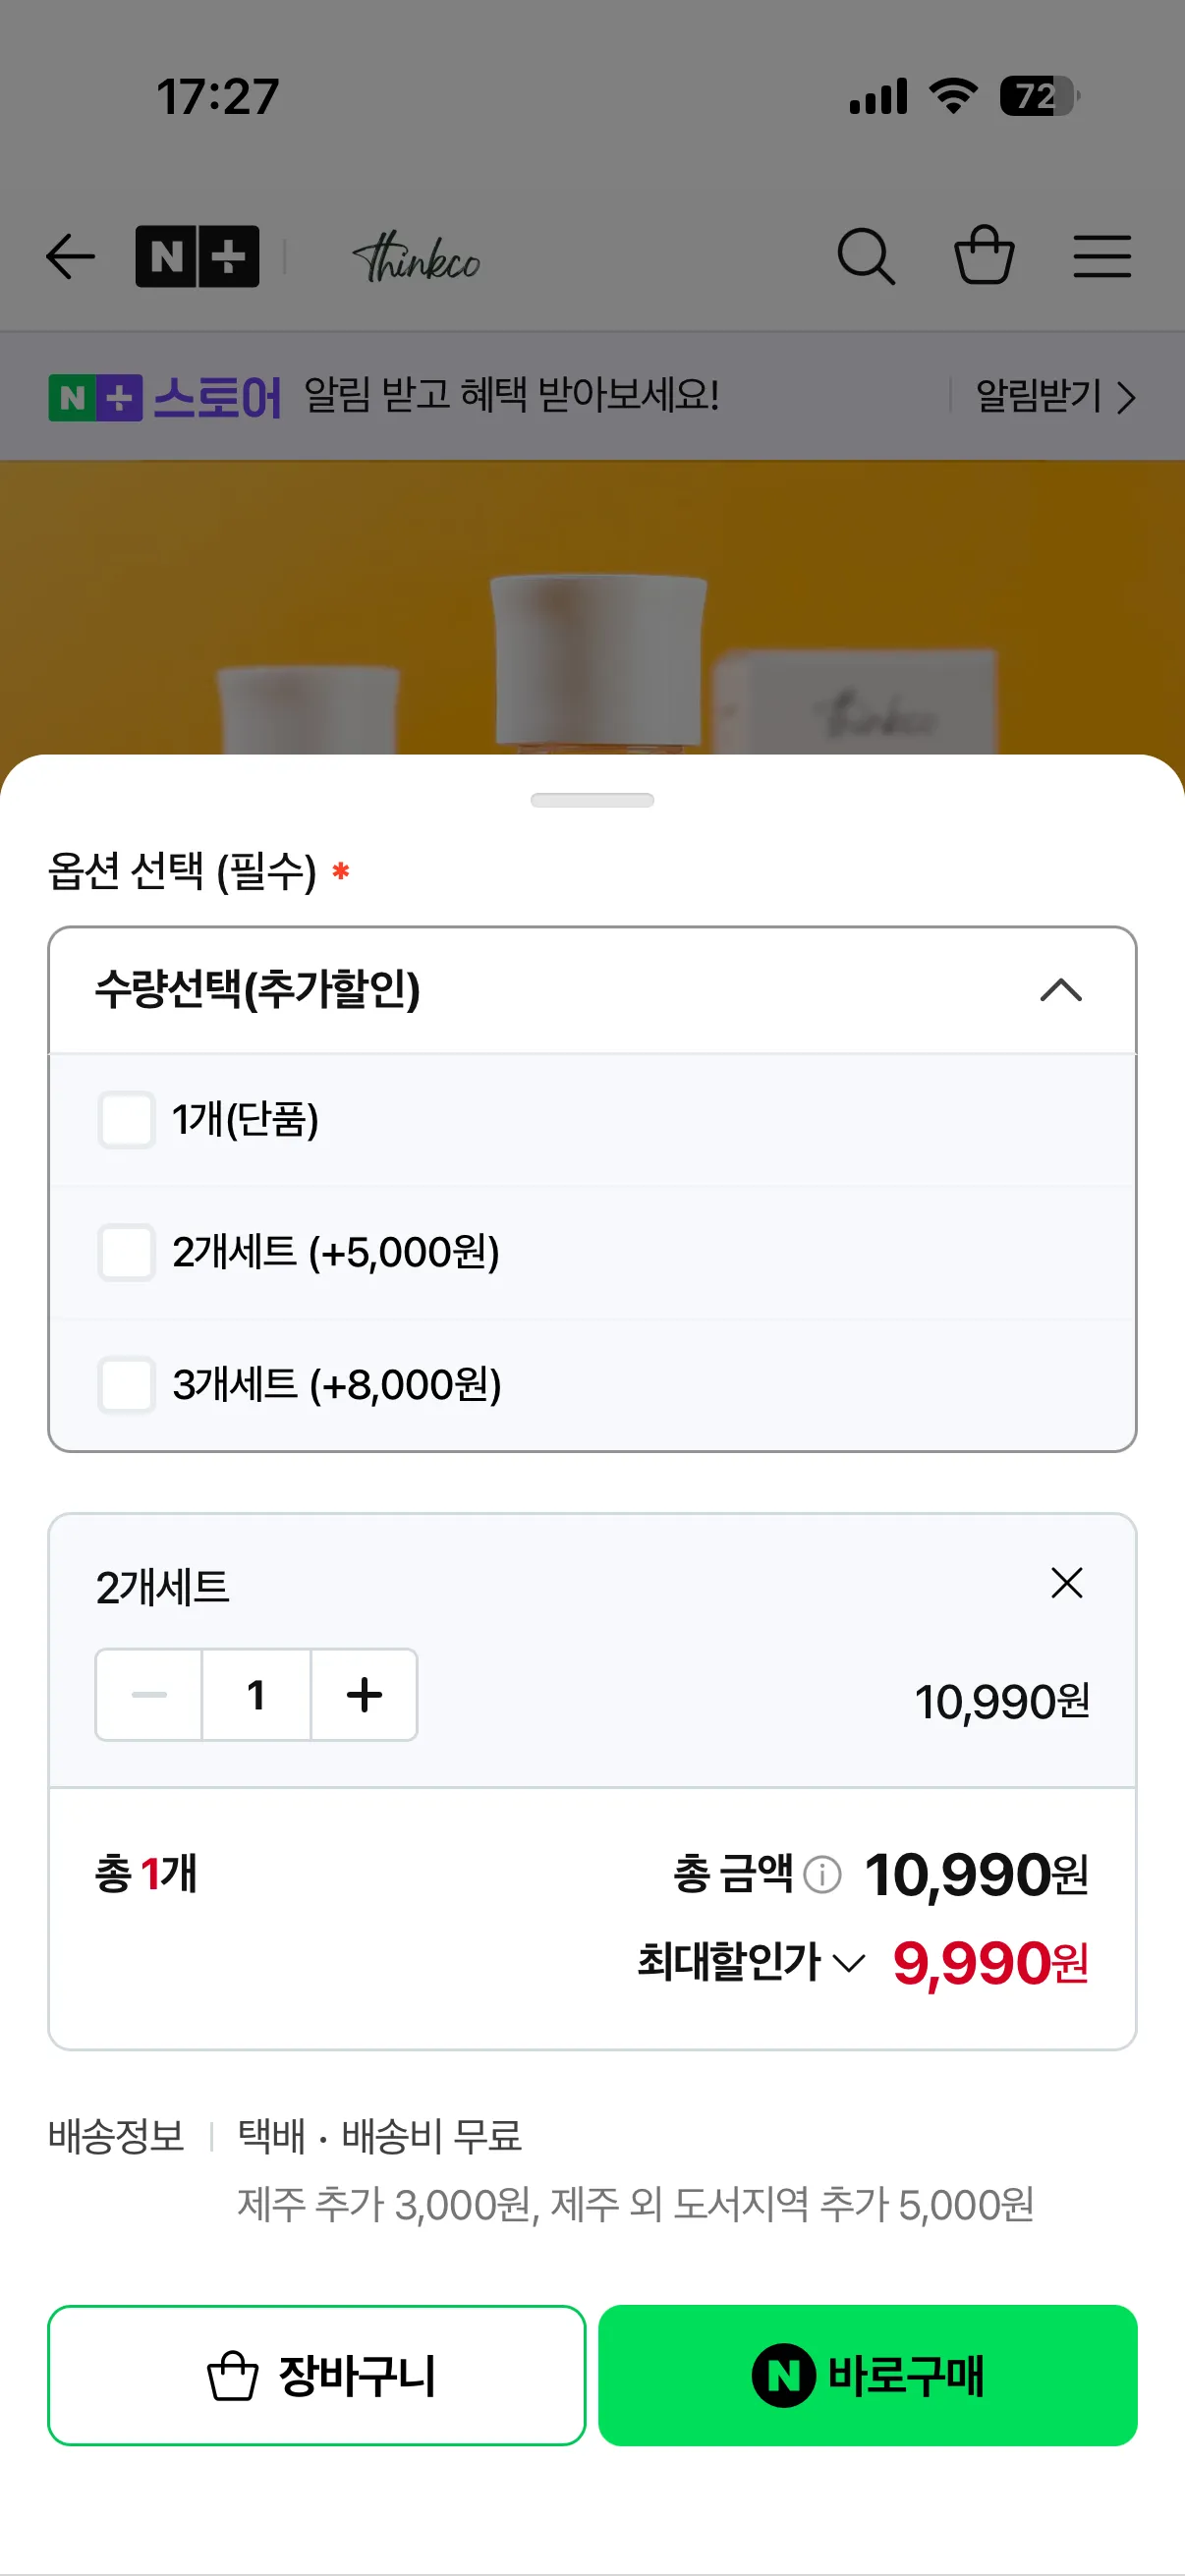
Task: Tap the back arrow icon
Action: coord(71,257)
